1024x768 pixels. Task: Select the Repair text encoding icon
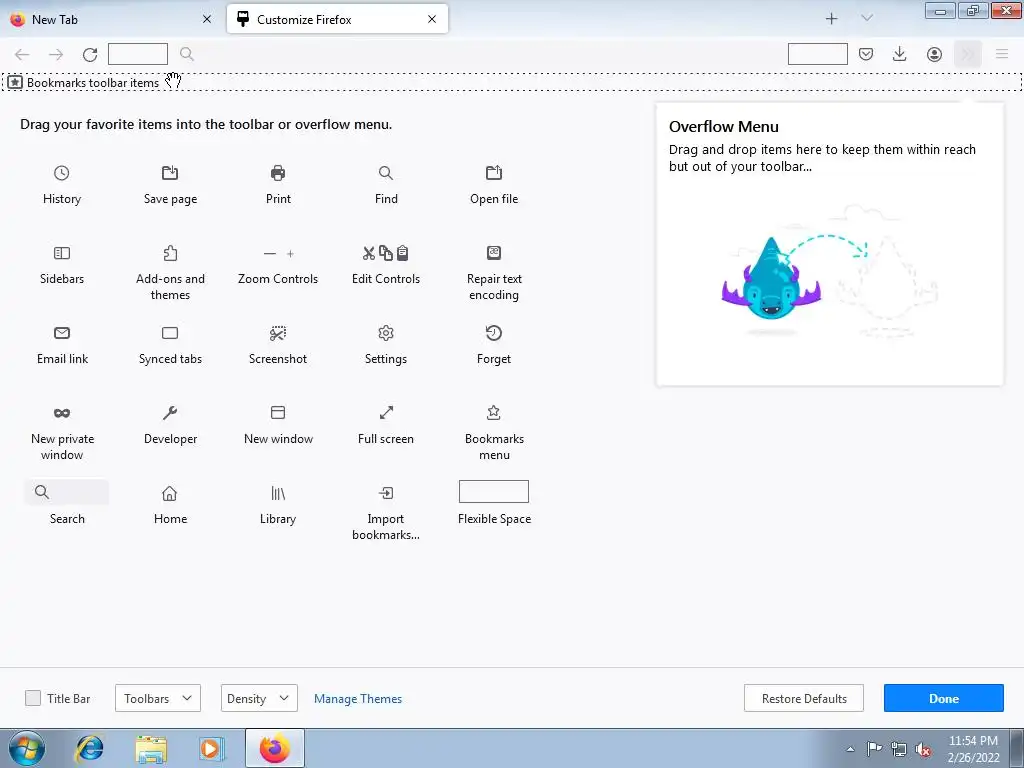494,253
